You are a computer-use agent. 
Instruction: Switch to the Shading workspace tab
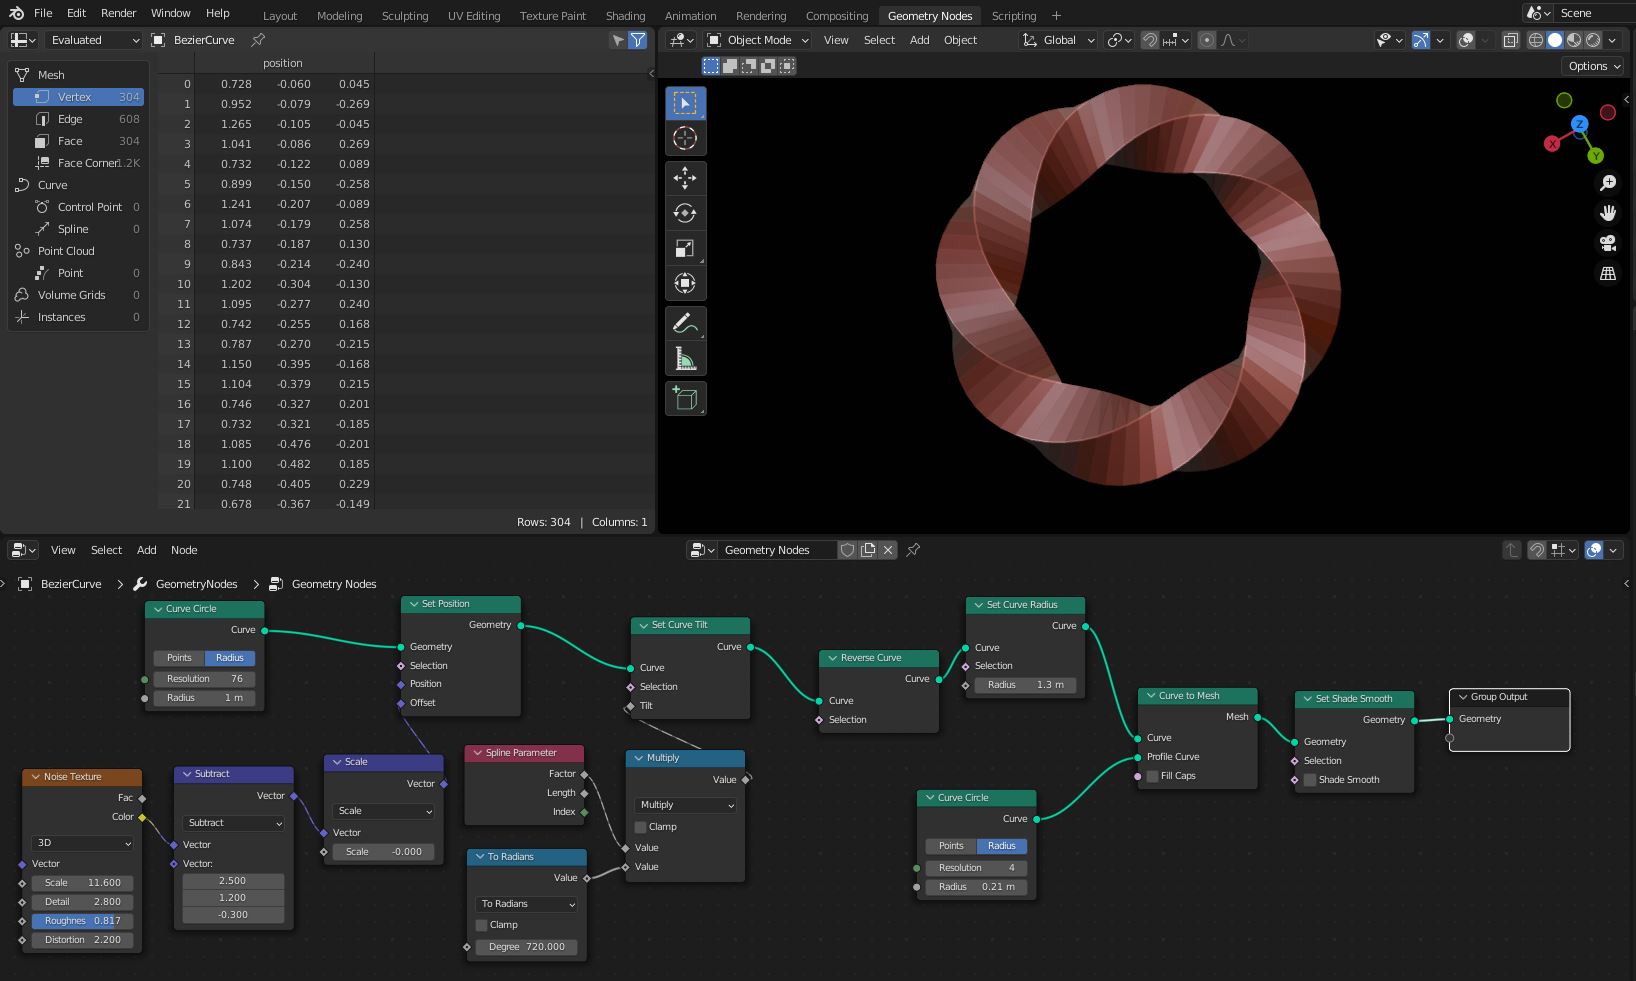point(625,16)
